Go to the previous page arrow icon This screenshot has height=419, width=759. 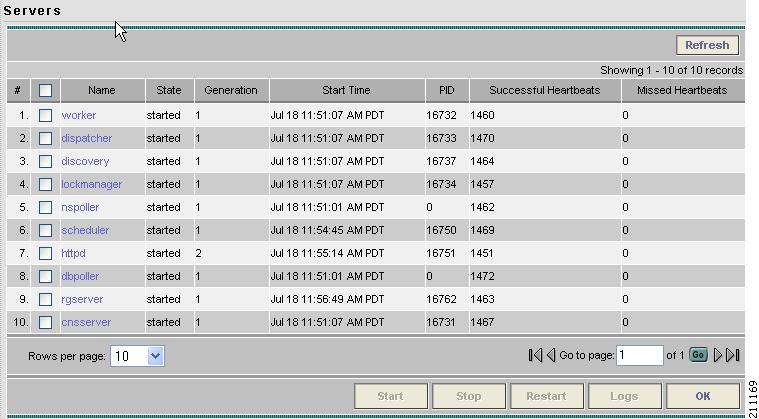pyautogui.click(x=551, y=355)
